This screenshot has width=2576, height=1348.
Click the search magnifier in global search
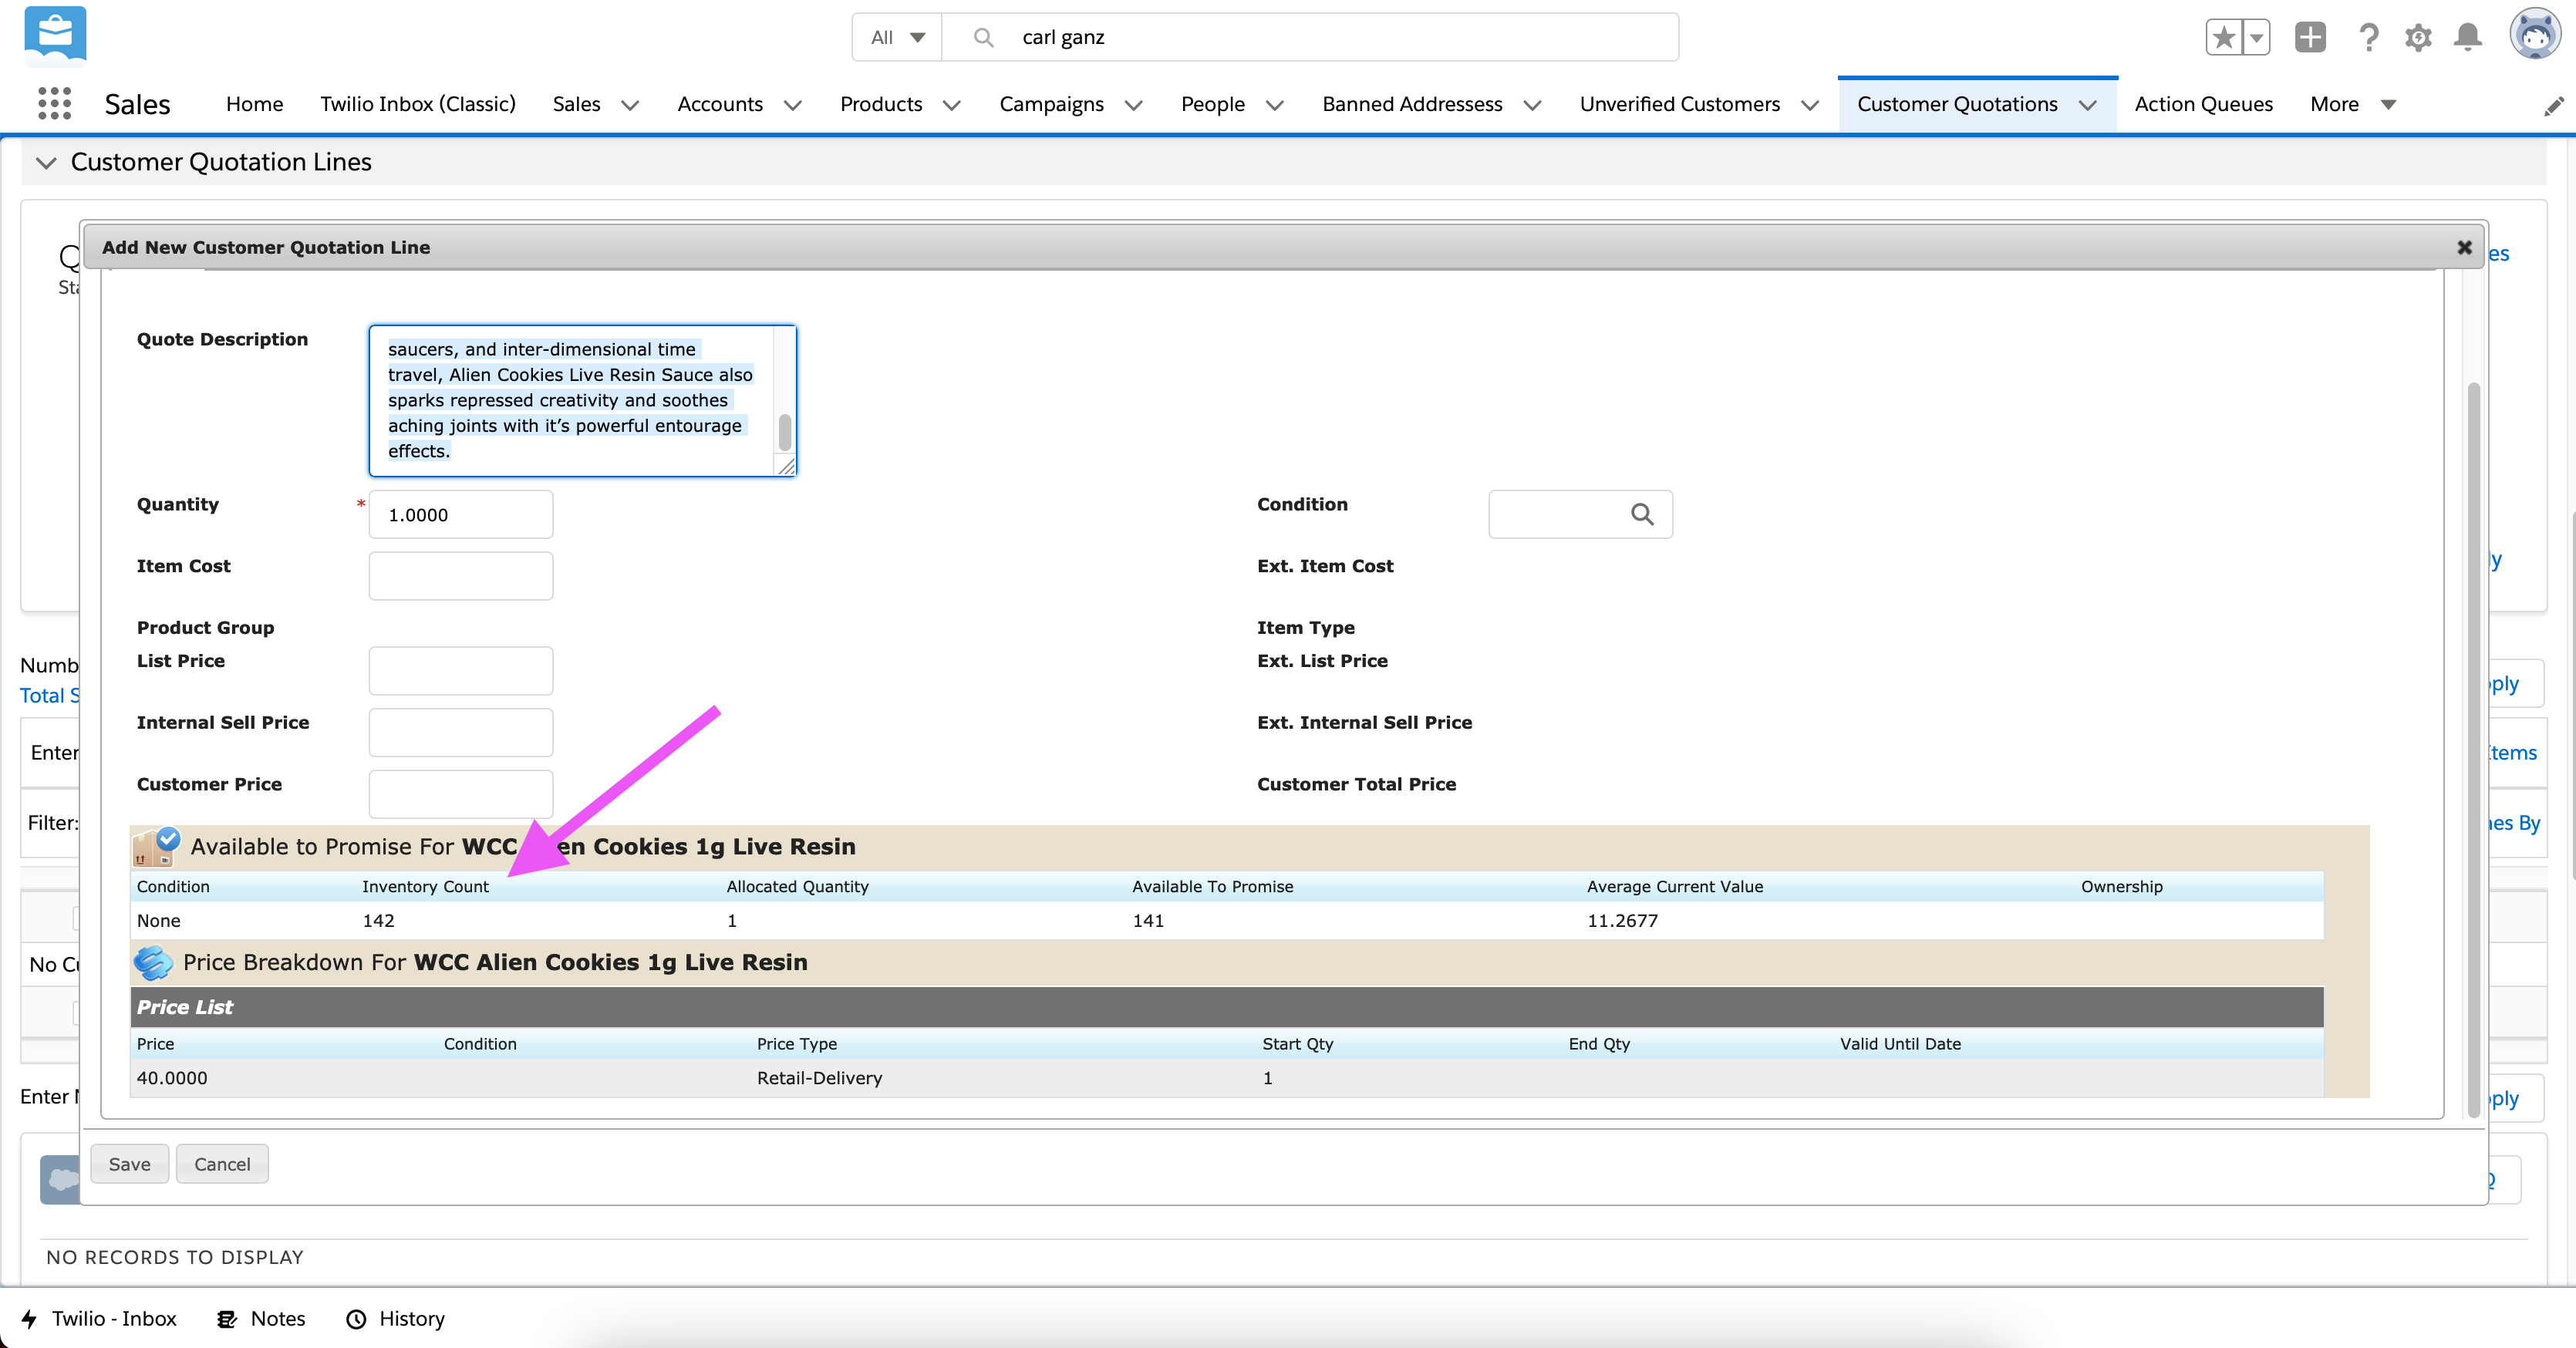[x=983, y=37]
